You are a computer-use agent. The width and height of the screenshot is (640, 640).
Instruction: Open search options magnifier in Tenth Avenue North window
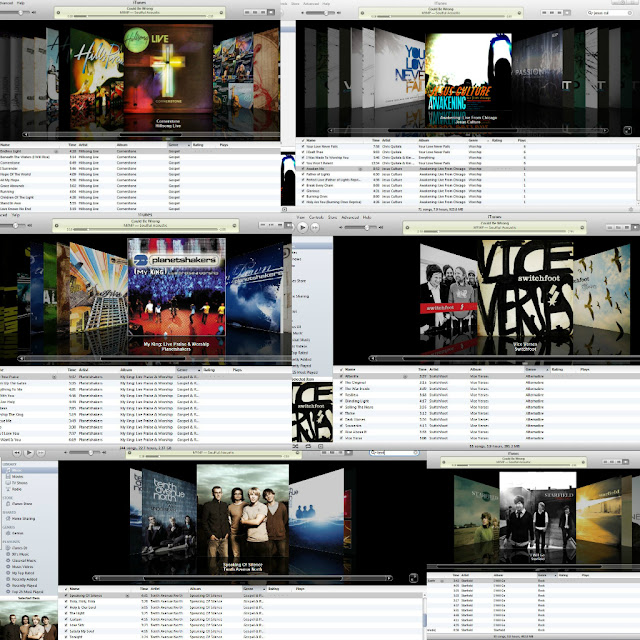(x=372, y=452)
